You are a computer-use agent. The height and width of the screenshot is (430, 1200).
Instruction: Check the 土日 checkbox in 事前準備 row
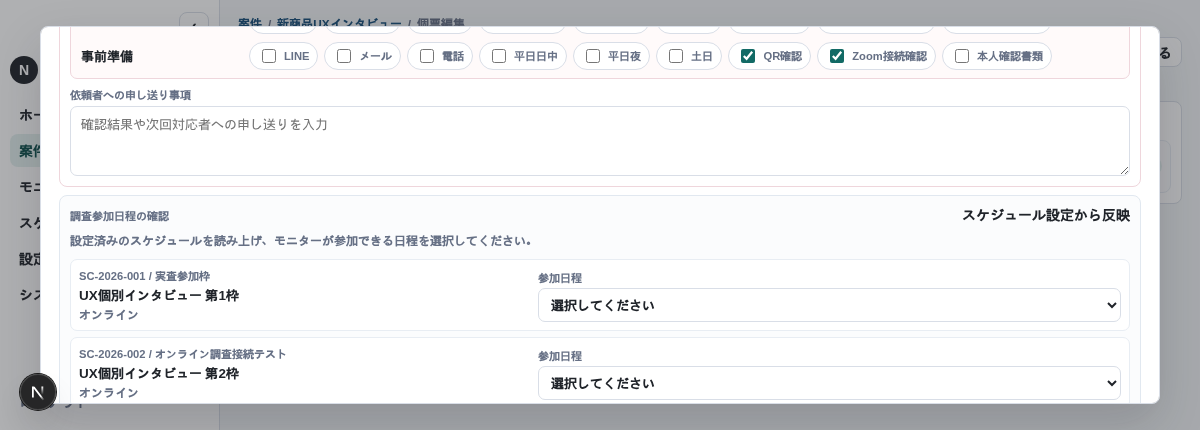pos(676,56)
